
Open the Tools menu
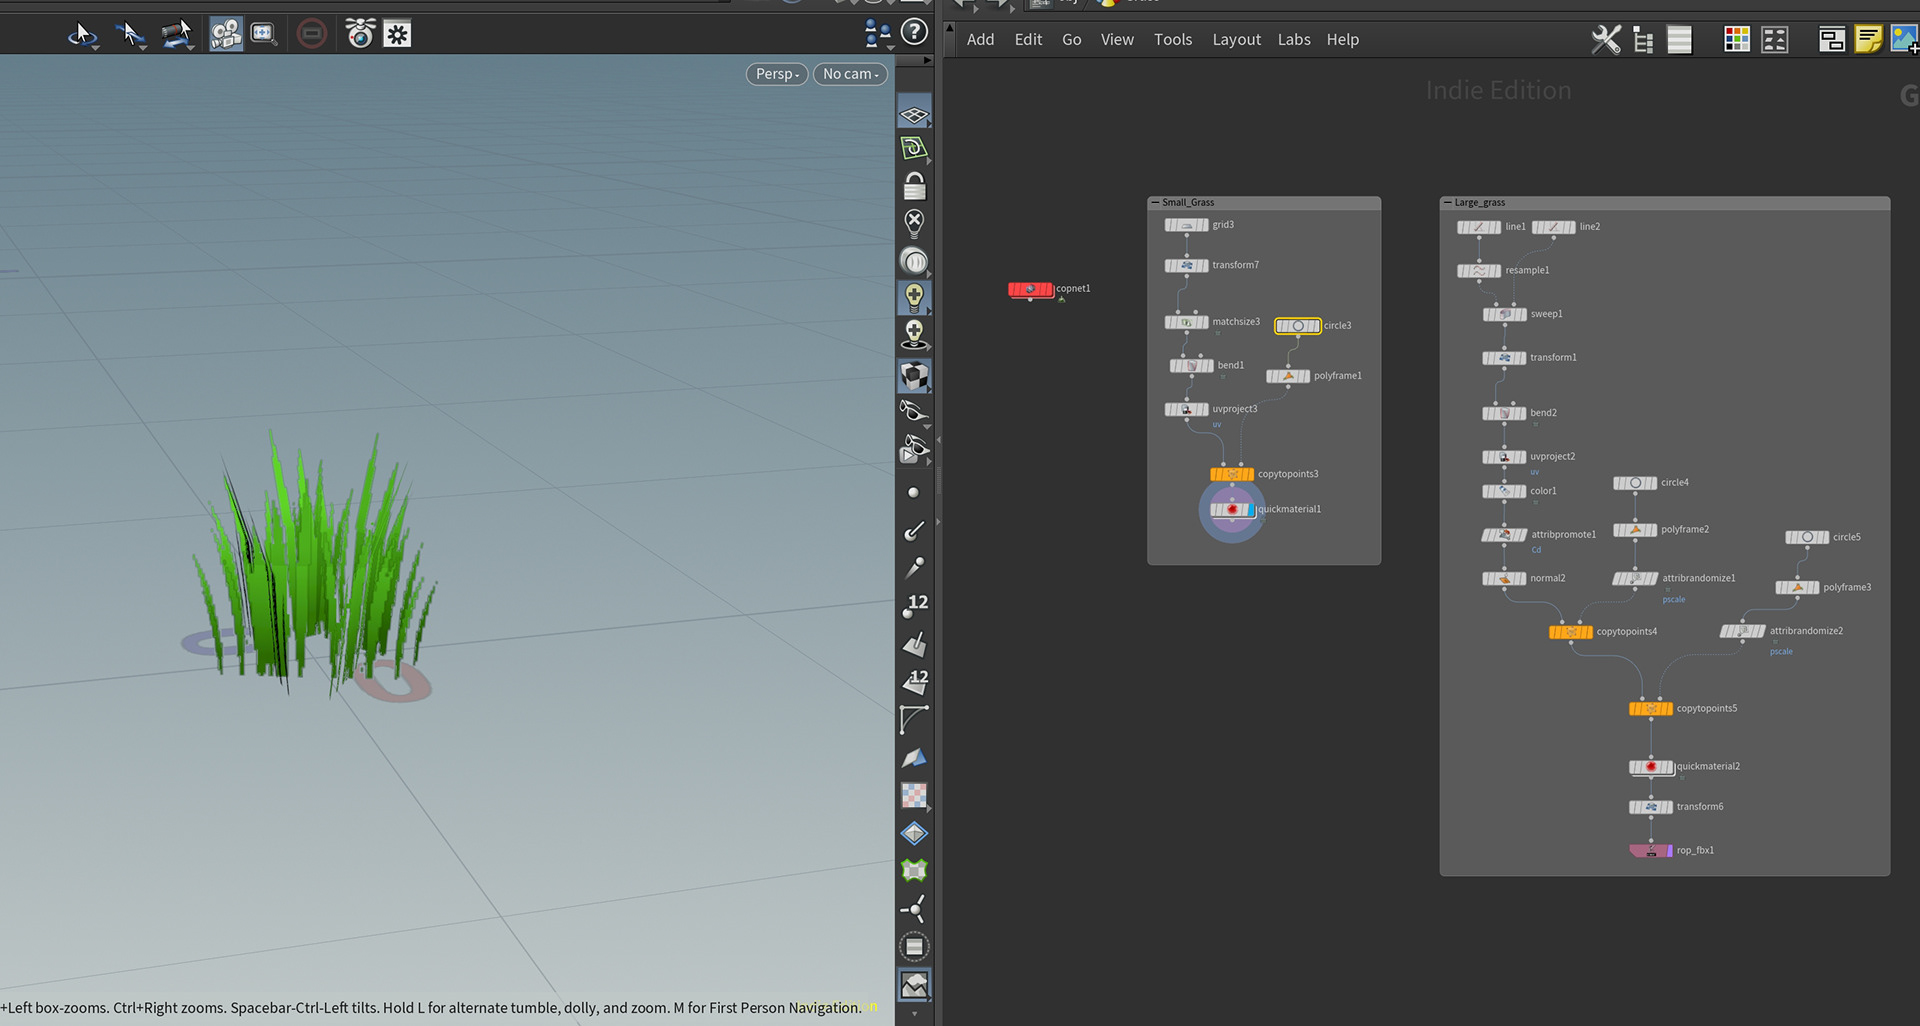point(1173,40)
